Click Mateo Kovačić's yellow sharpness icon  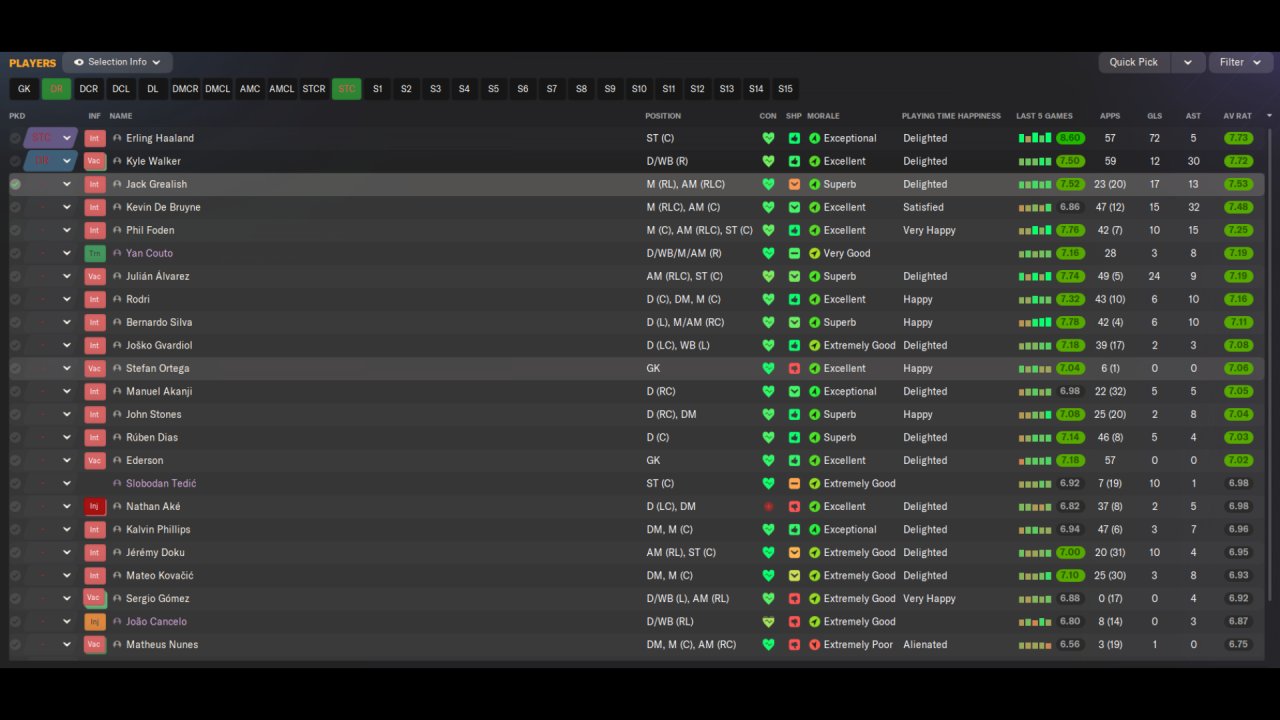click(x=794, y=575)
